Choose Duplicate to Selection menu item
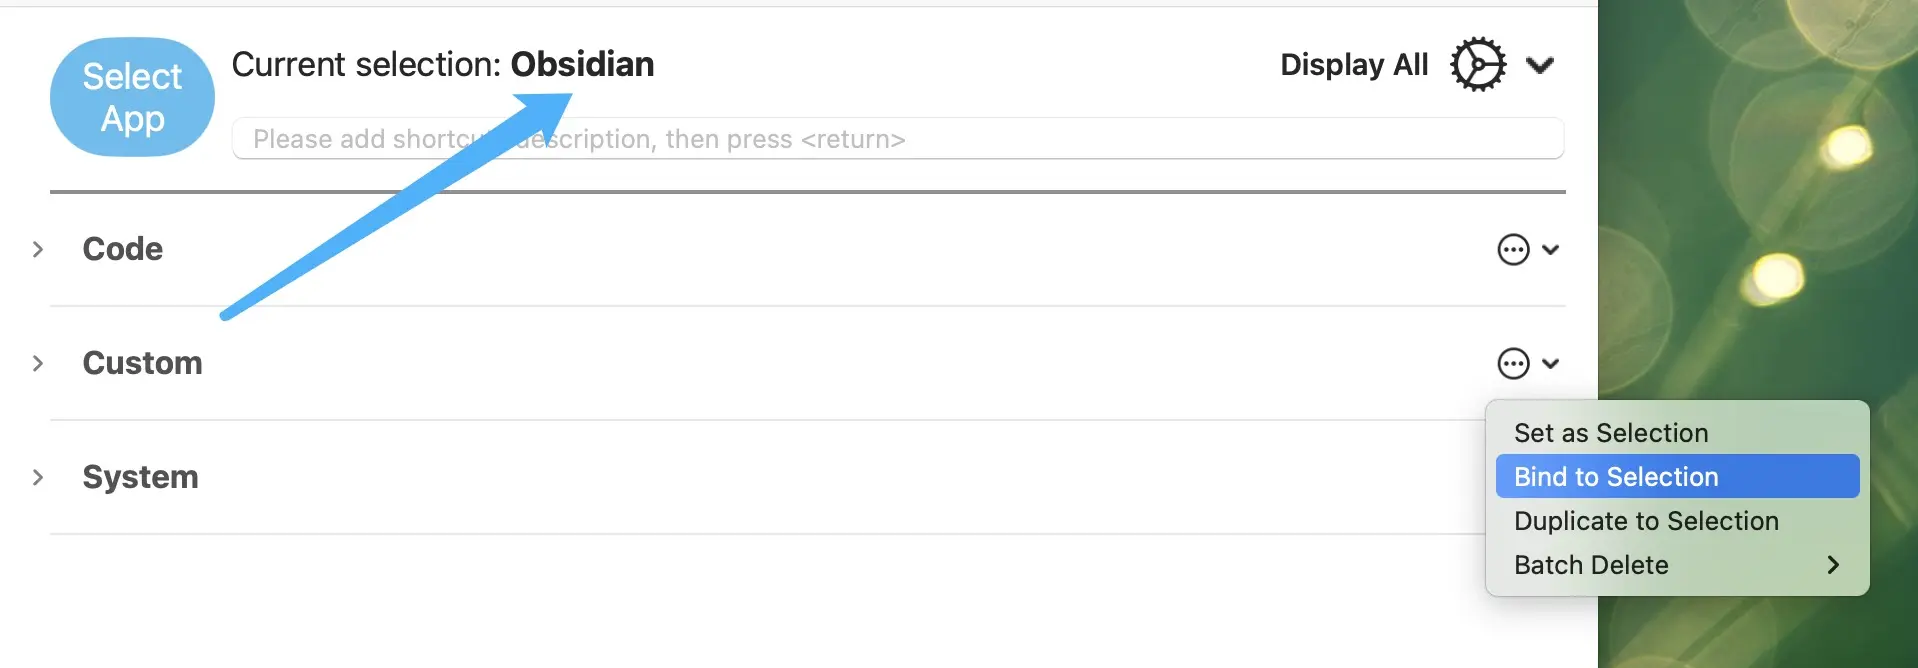The image size is (1918, 668). [x=1646, y=521]
